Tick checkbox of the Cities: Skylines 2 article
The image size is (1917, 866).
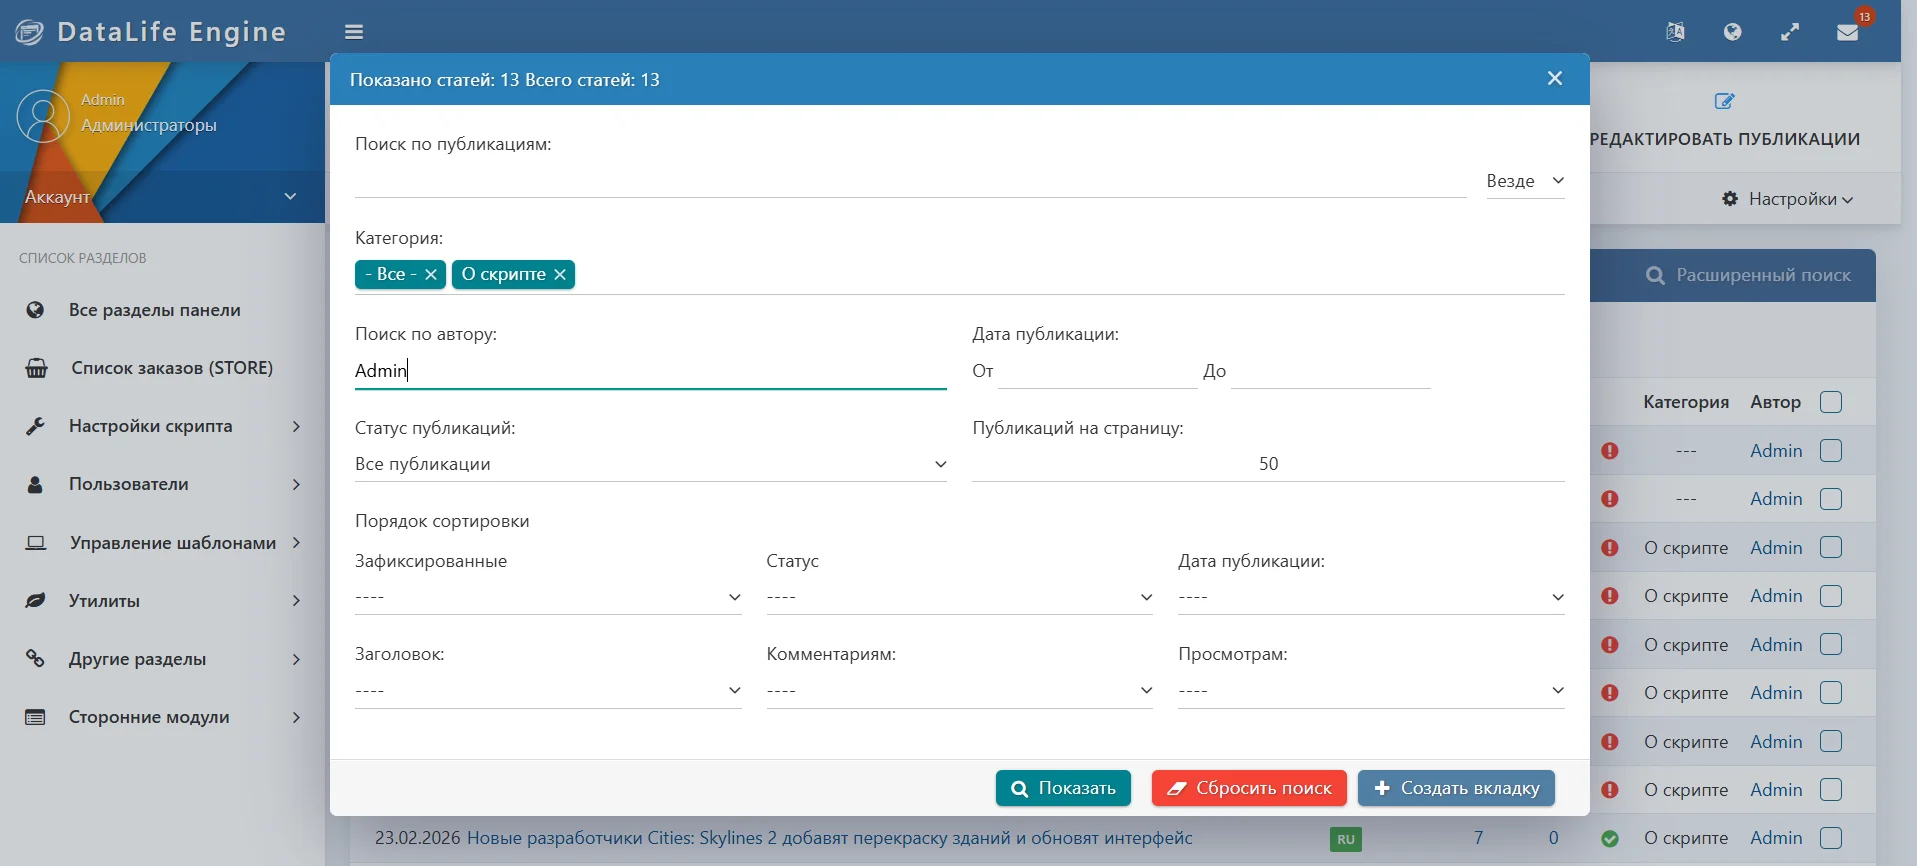coord(1831,838)
